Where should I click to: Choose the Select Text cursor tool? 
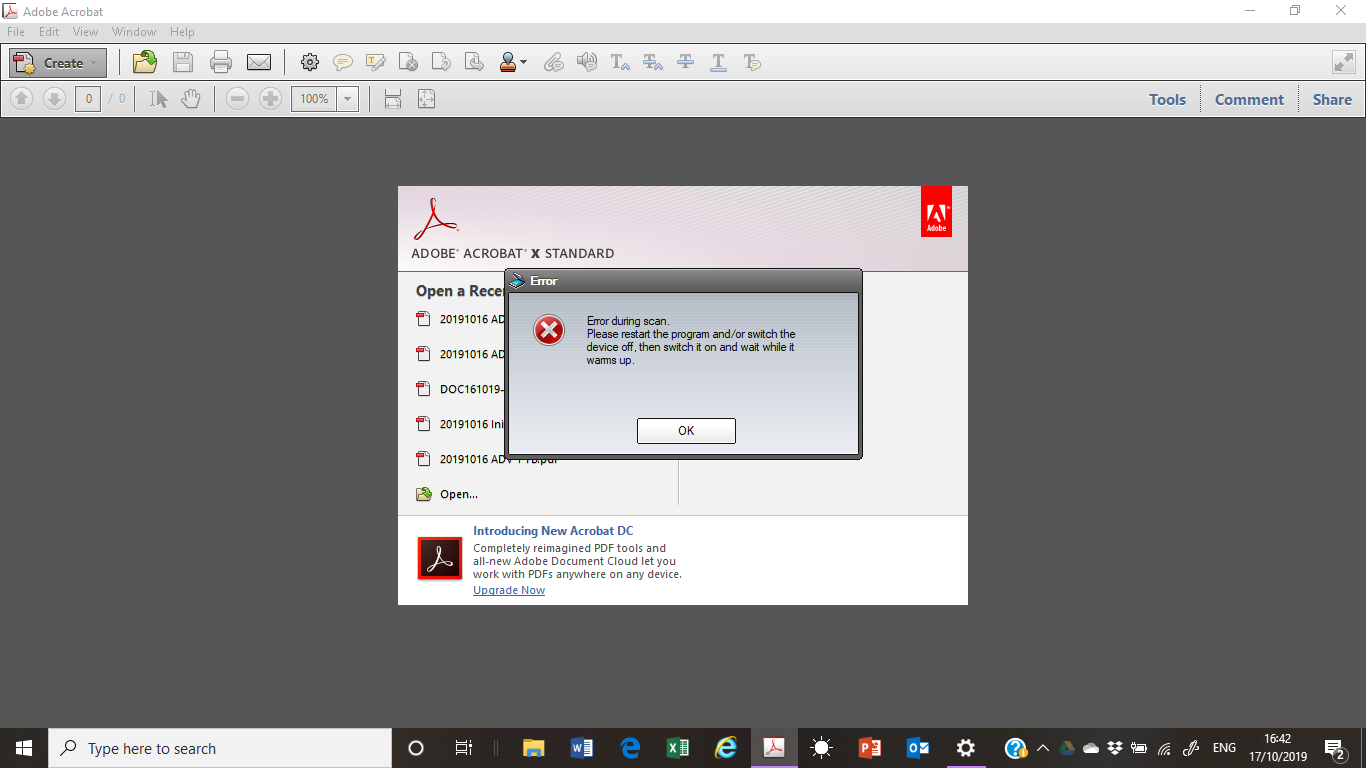point(158,99)
